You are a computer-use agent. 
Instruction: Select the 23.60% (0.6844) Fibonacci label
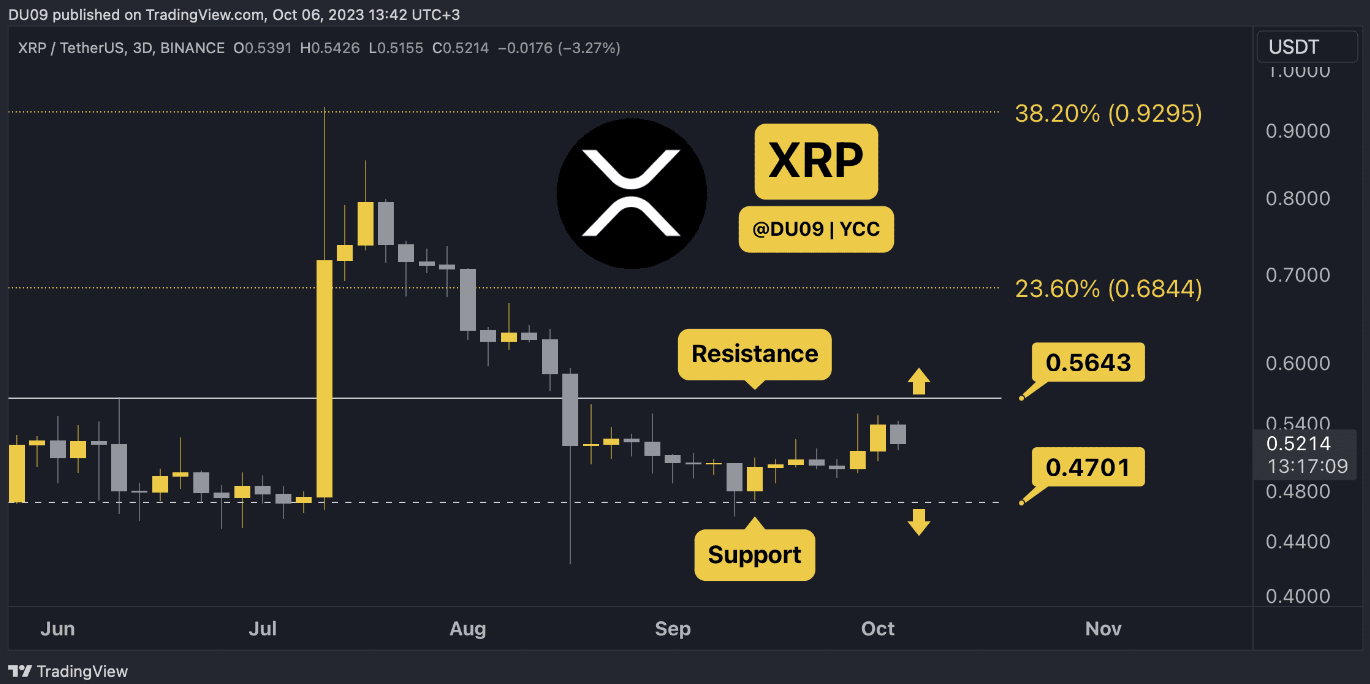(x=1108, y=289)
